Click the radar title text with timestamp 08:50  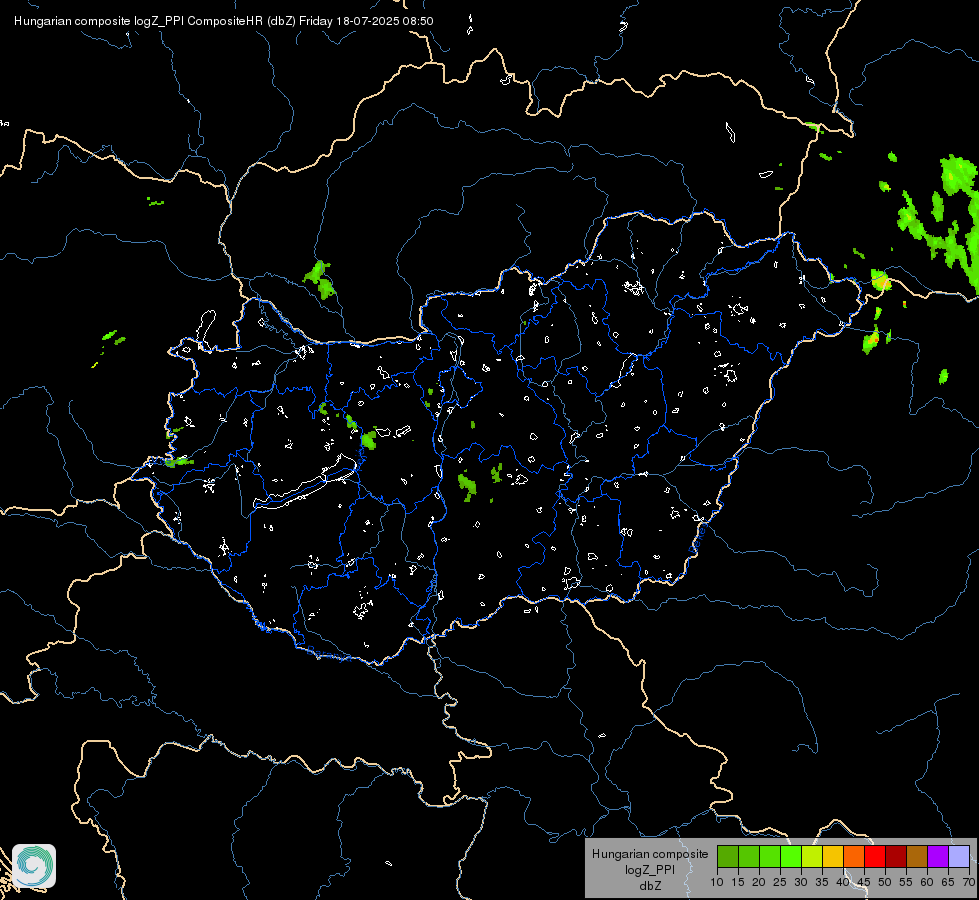pos(224,21)
